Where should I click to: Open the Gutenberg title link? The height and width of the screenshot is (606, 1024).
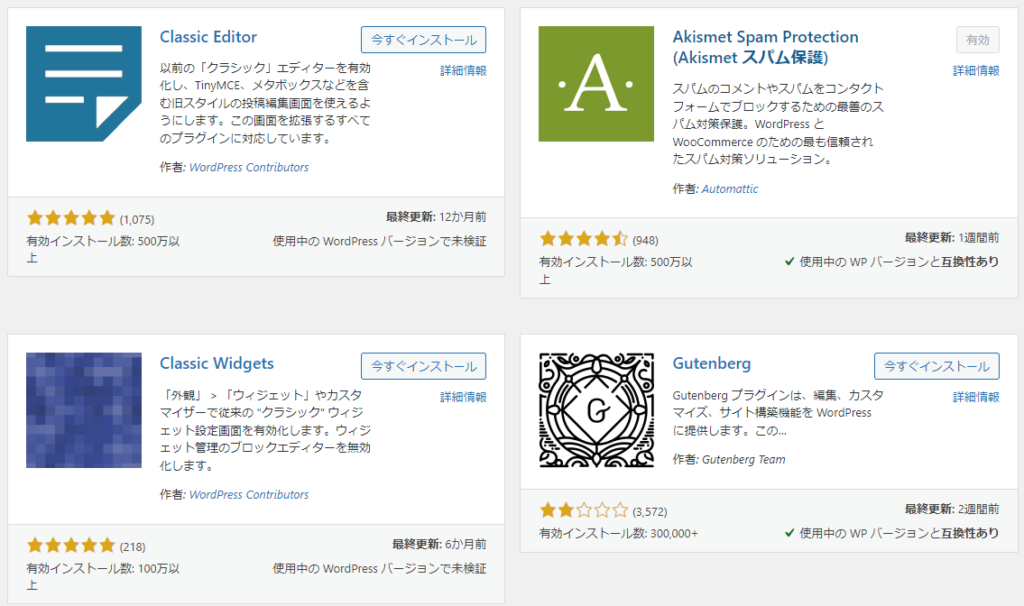[711, 363]
